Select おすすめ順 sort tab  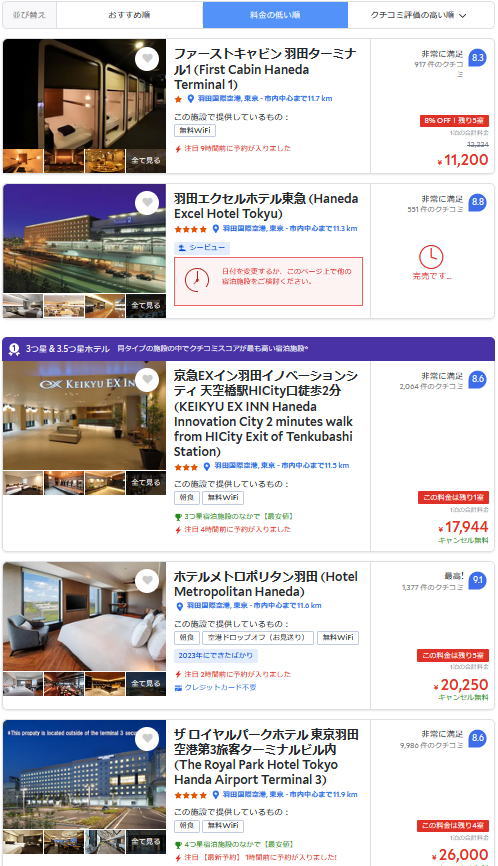click(x=130, y=15)
